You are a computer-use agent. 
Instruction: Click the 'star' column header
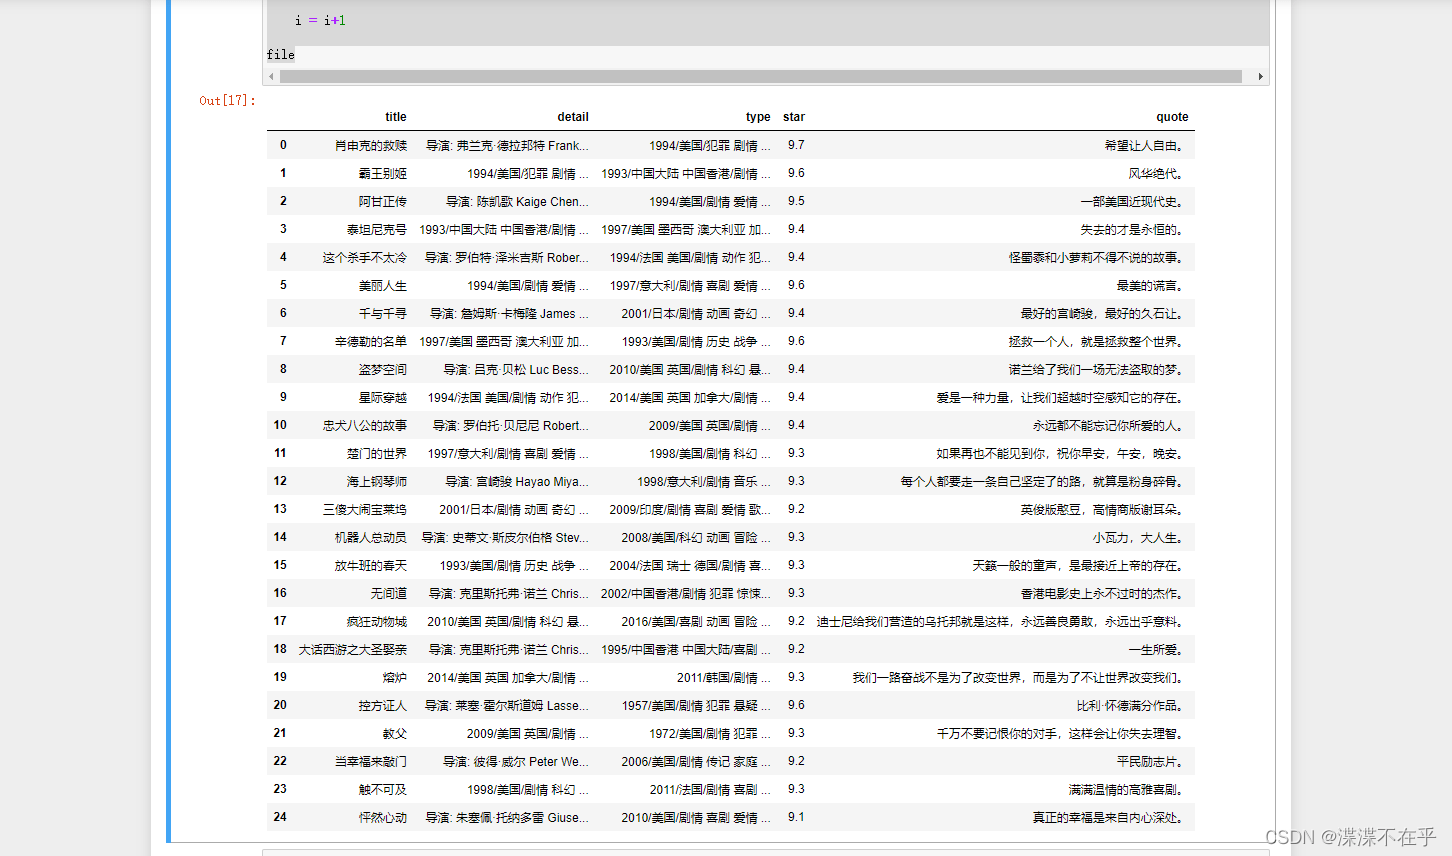(794, 117)
